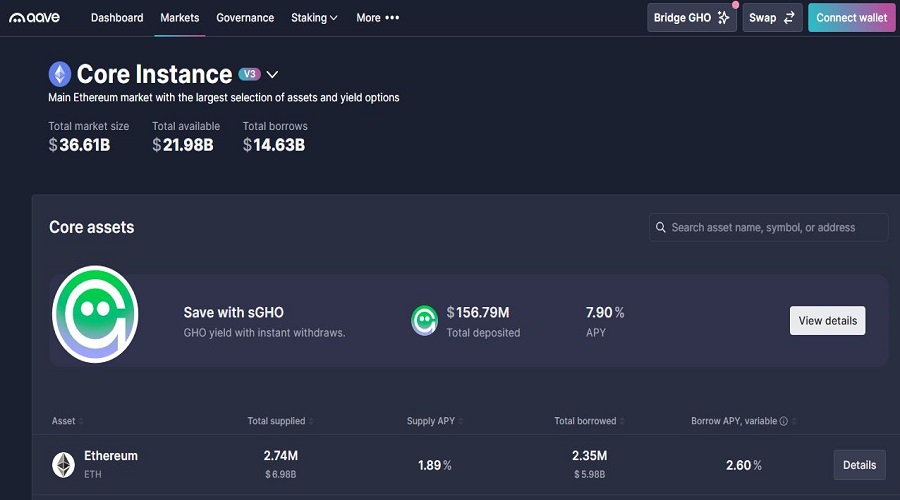Image resolution: width=900 pixels, height=500 pixels.
Task: Select the Markets tab
Action: [x=180, y=18]
